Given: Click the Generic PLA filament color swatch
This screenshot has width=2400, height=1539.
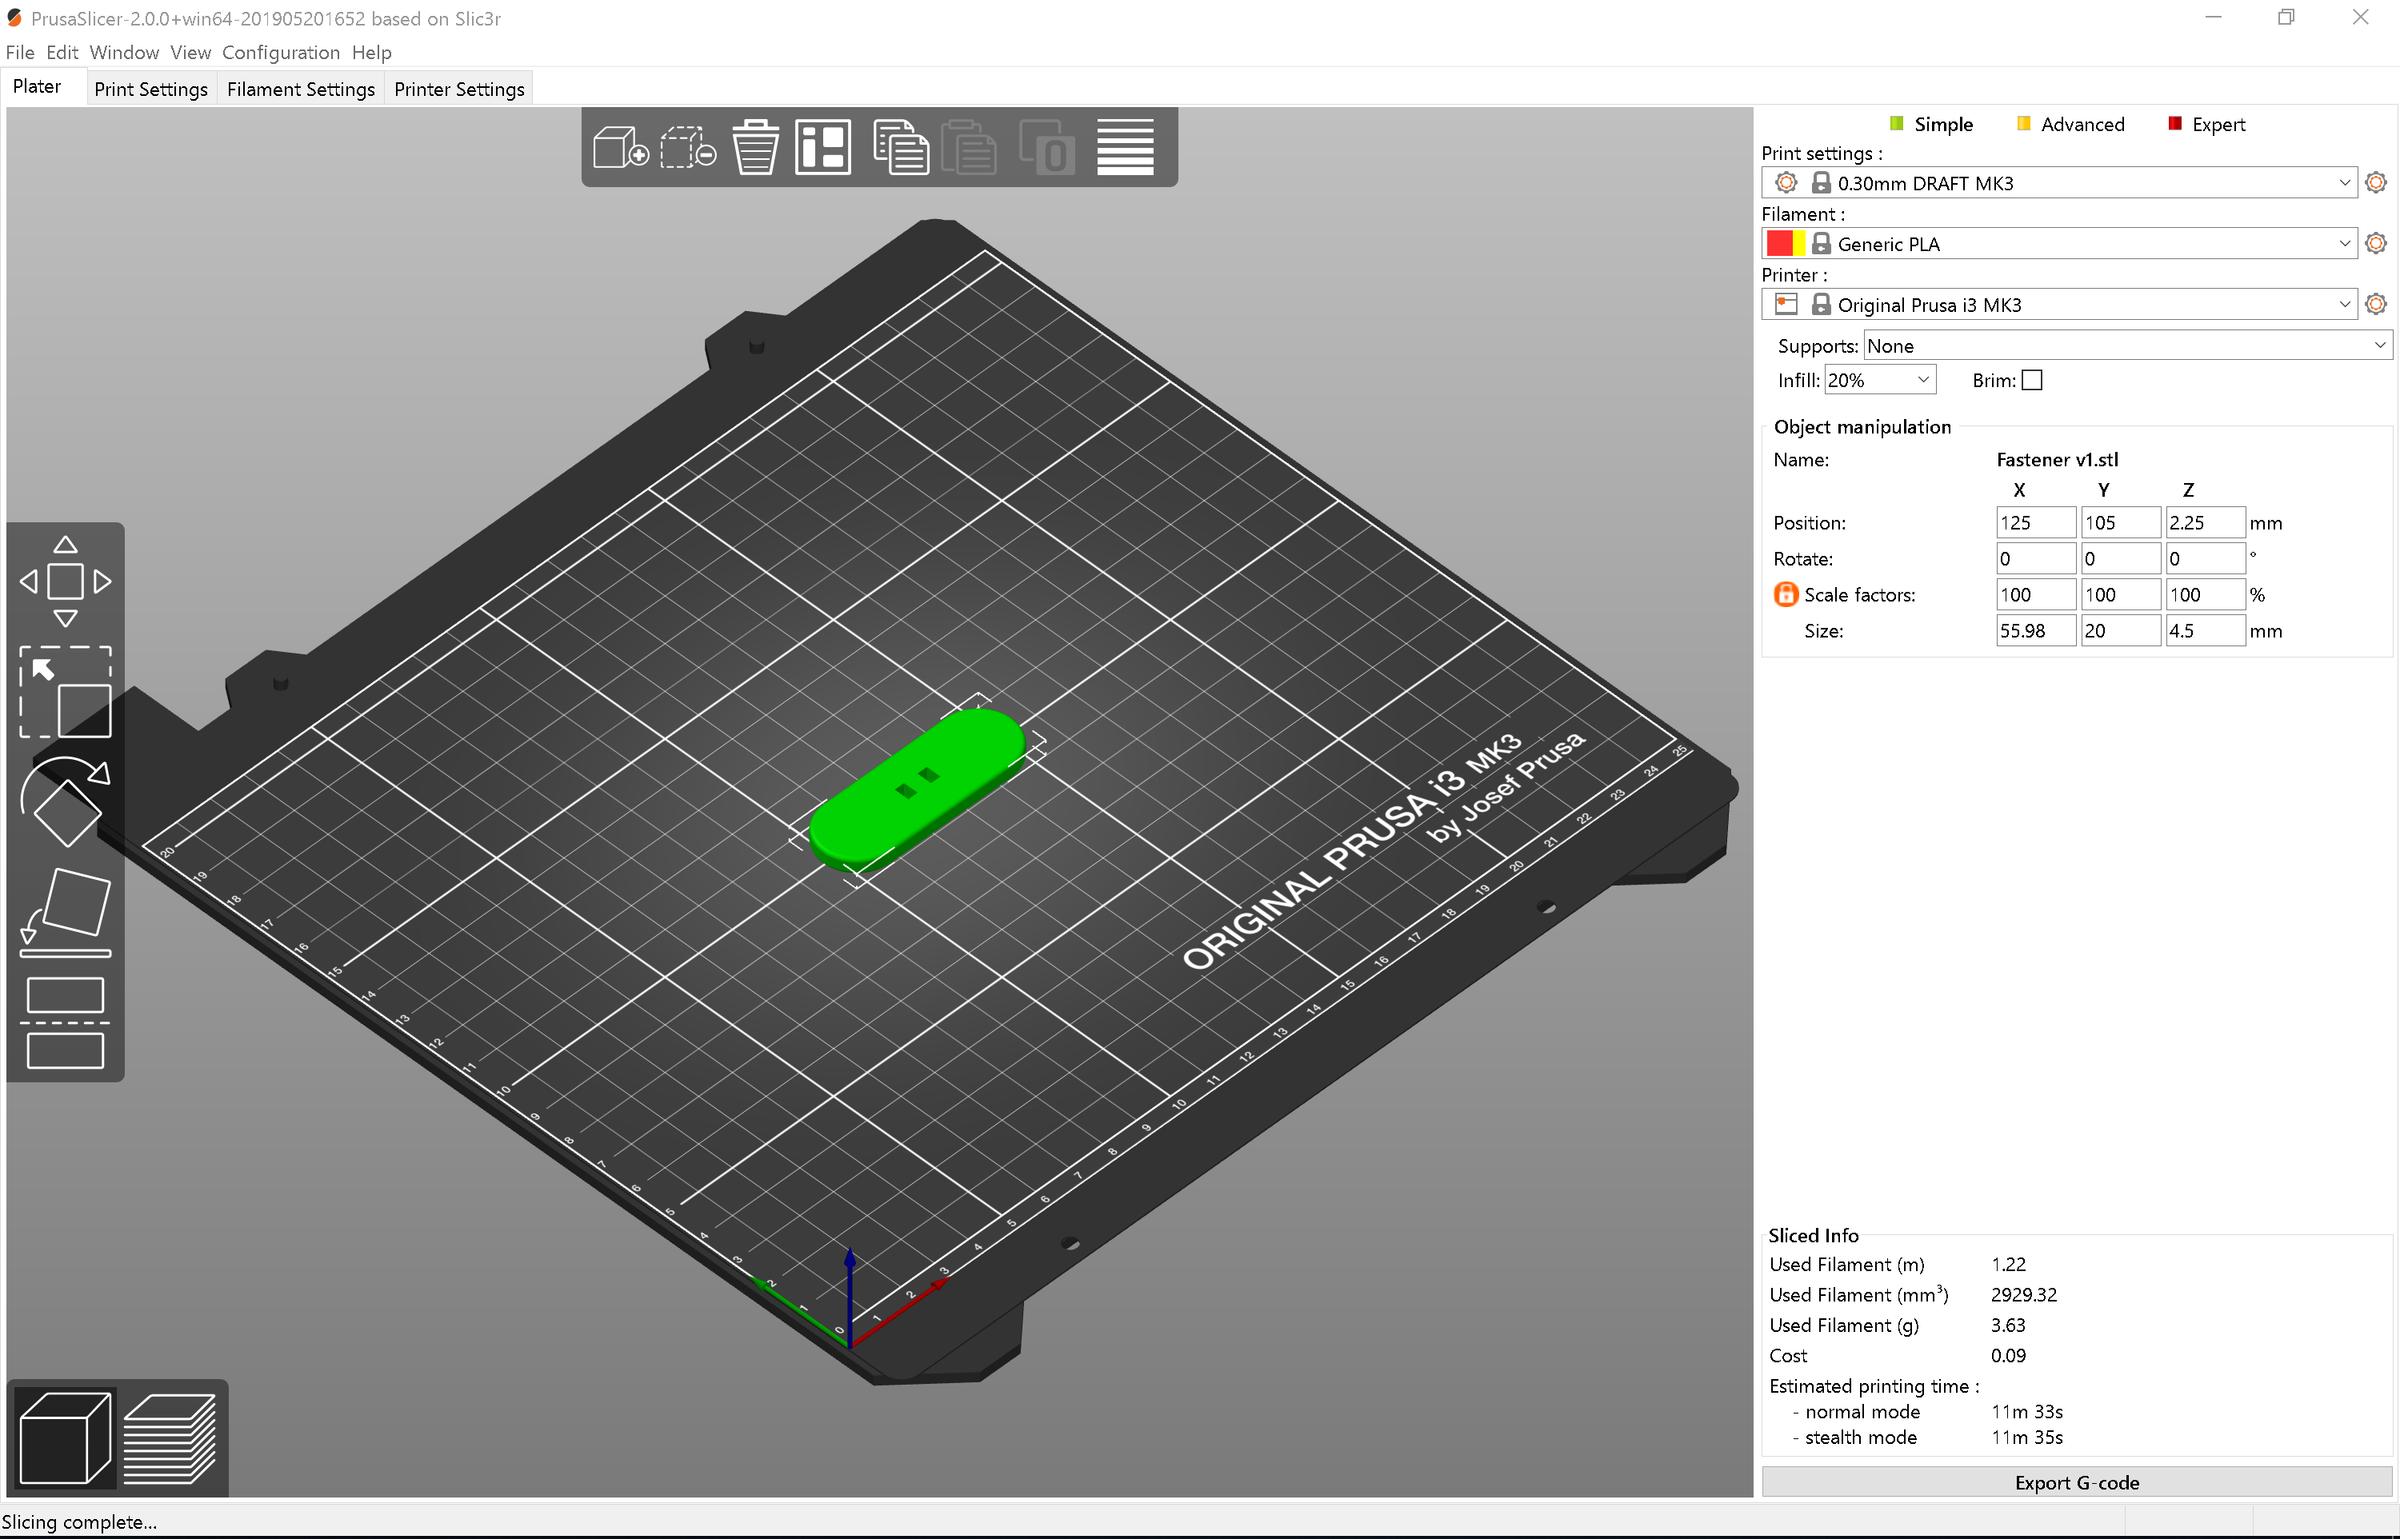Looking at the screenshot, I should pos(1785,243).
